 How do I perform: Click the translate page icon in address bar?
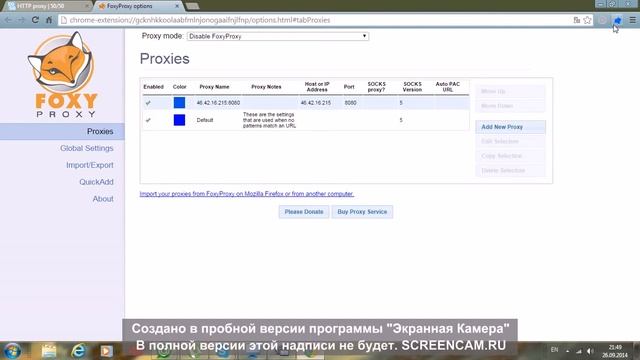tap(577, 20)
